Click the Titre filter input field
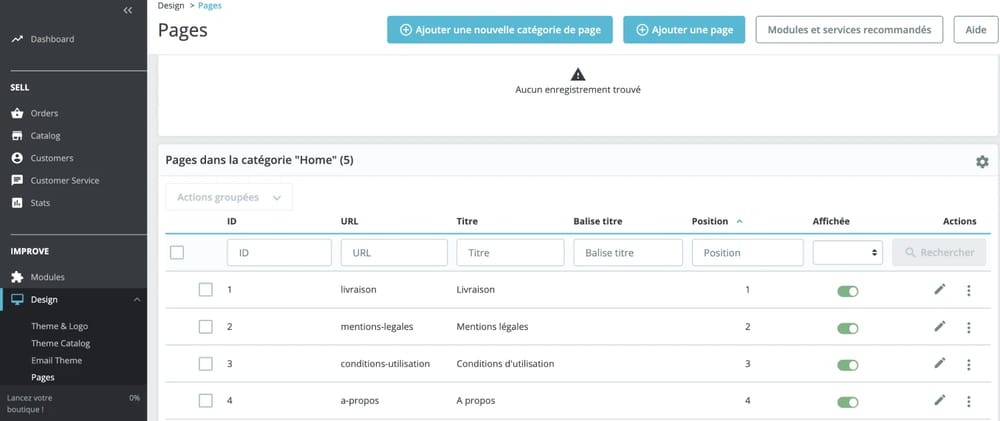 click(510, 253)
